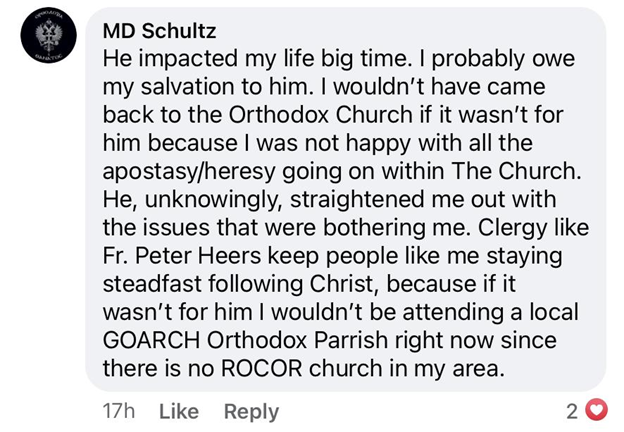Like MD Schultz's comment
Viewport: 624px width, 432px height.
pos(179,411)
